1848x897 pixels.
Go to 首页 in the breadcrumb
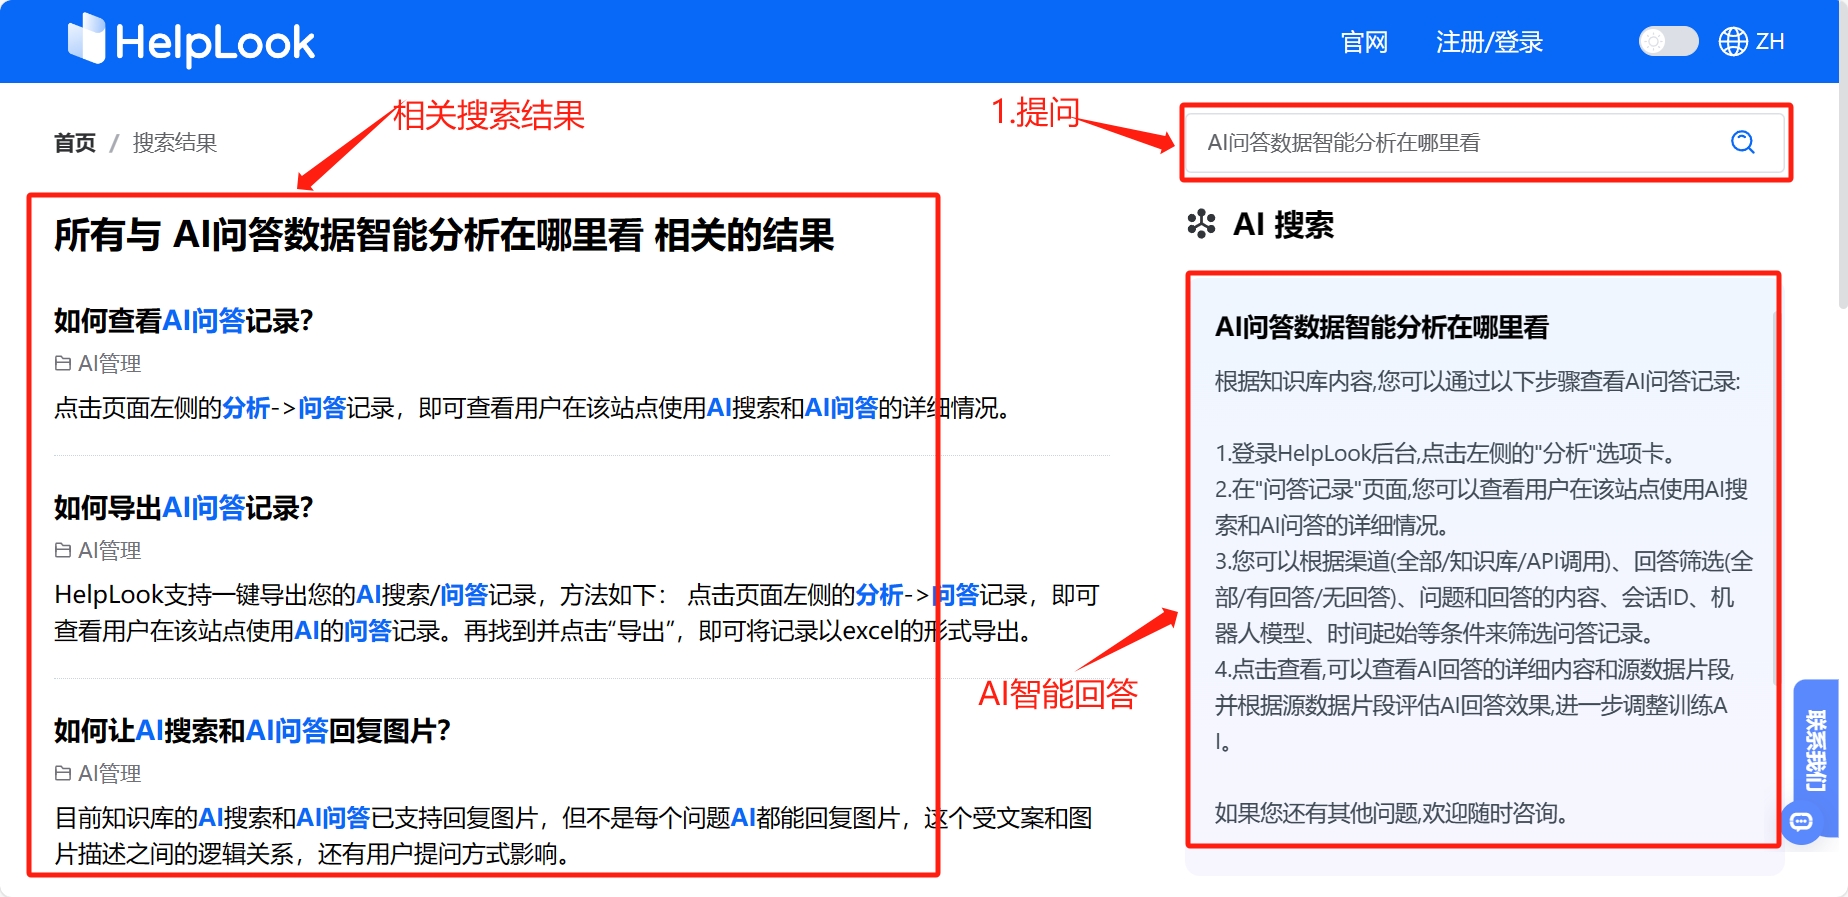[x=75, y=143]
